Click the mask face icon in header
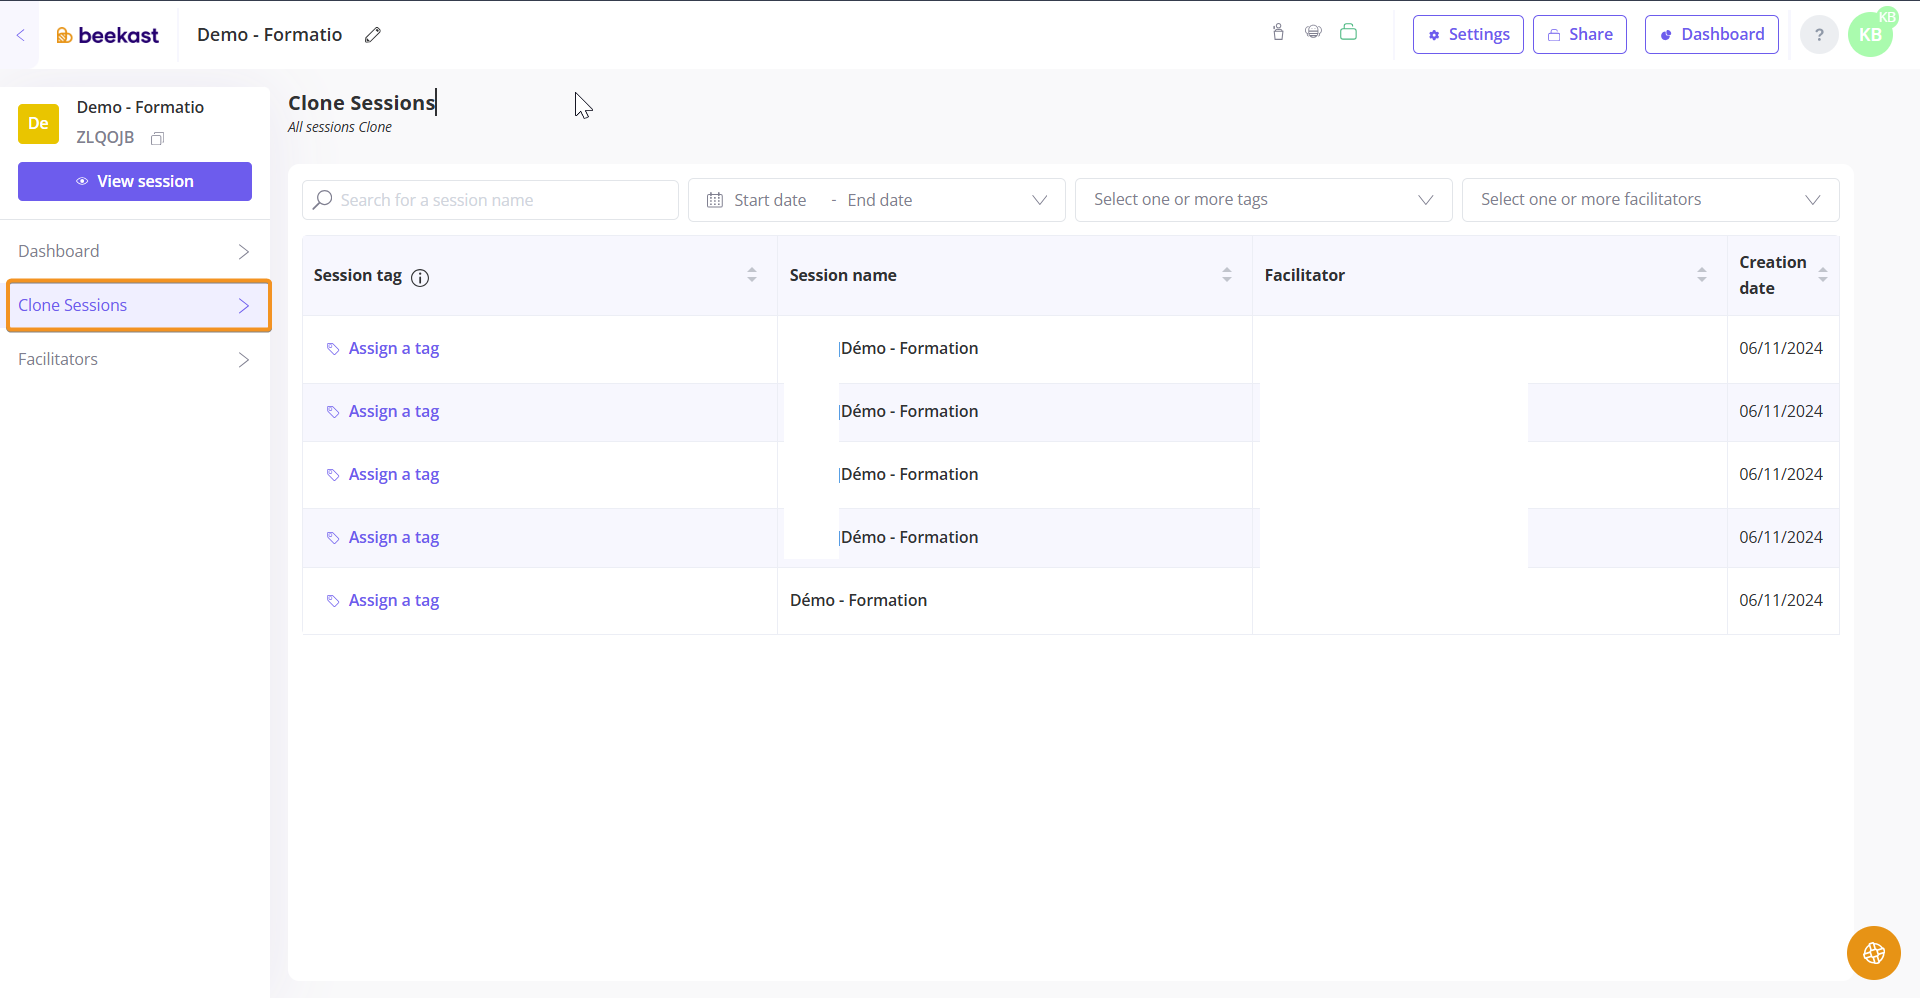1920x998 pixels. tap(1313, 32)
